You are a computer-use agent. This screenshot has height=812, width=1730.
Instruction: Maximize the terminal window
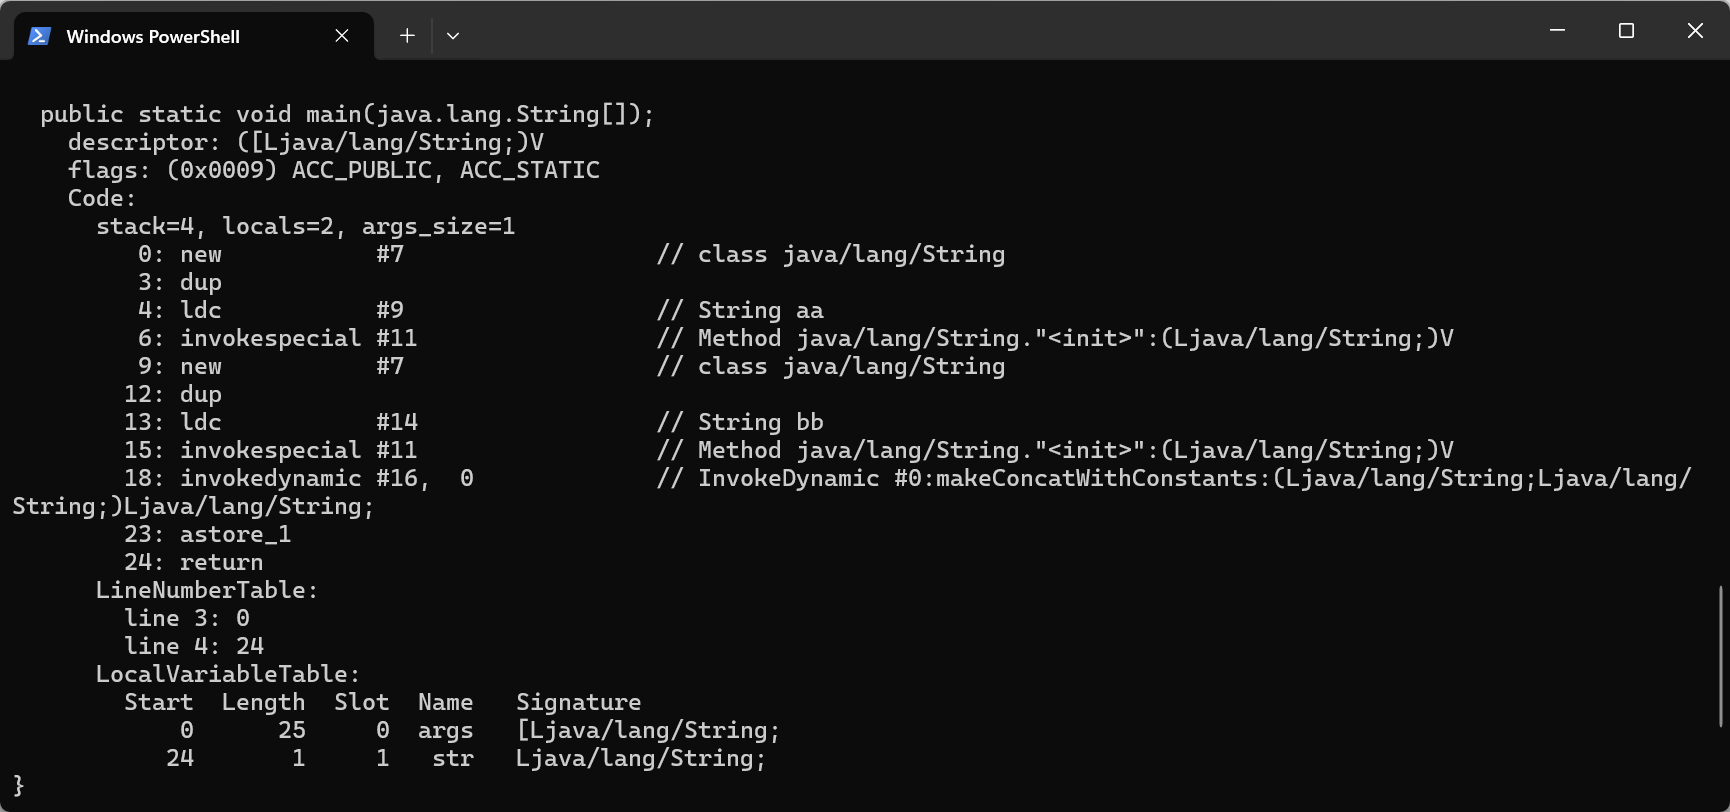pos(1626,31)
